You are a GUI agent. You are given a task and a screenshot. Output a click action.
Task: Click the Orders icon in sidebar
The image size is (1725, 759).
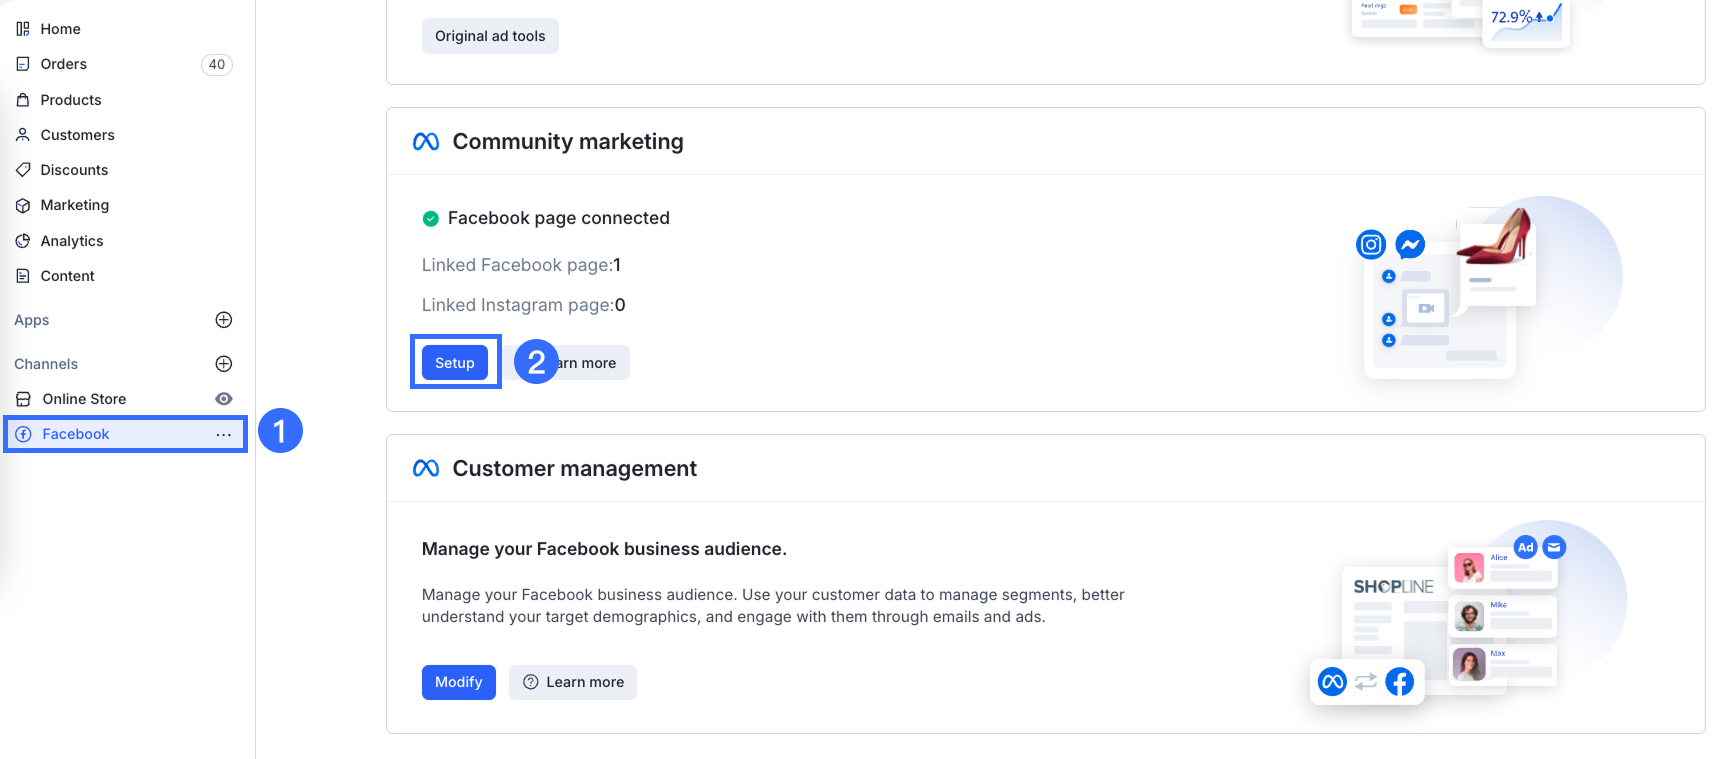(23, 64)
